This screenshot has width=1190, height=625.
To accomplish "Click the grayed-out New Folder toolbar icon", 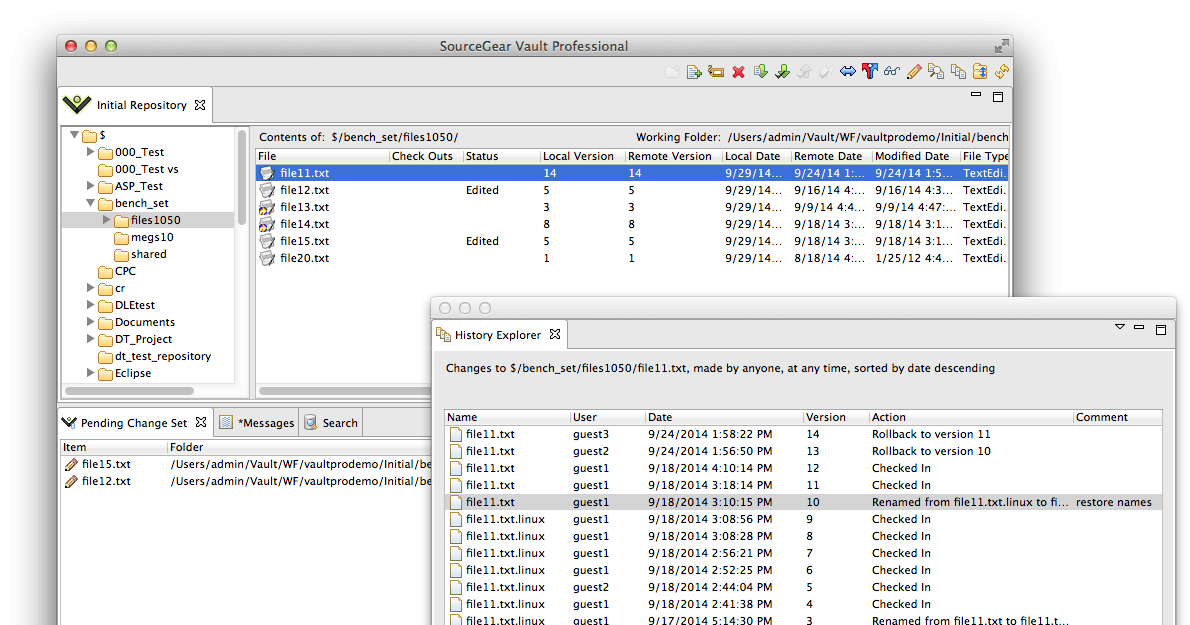I will [x=672, y=72].
